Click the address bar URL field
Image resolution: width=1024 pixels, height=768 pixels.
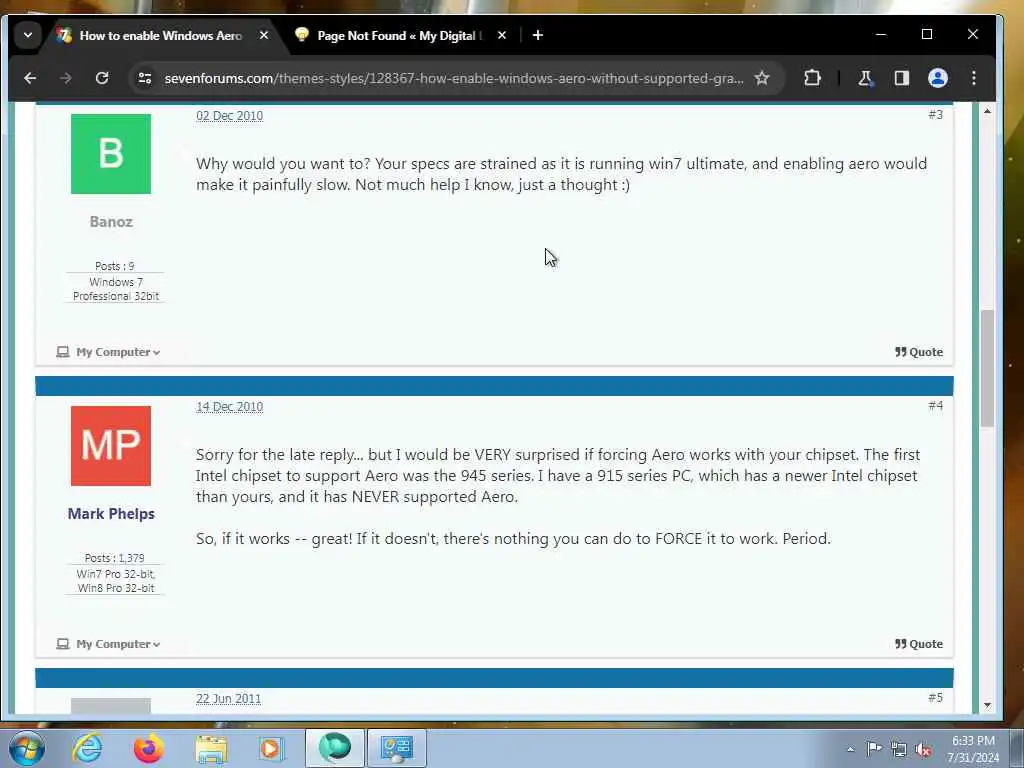tap(453, 78)
